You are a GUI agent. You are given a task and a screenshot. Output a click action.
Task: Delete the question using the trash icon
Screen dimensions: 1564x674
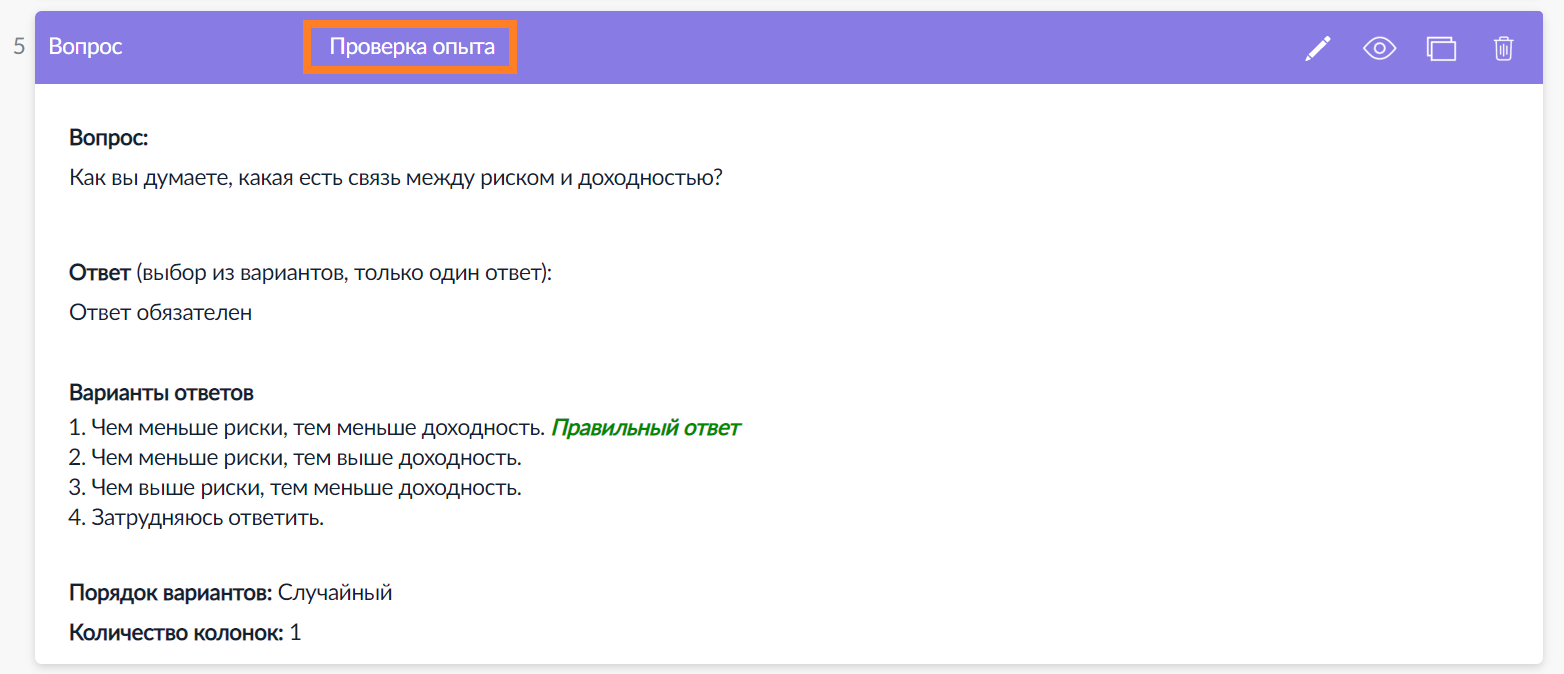pos(1503,48)
